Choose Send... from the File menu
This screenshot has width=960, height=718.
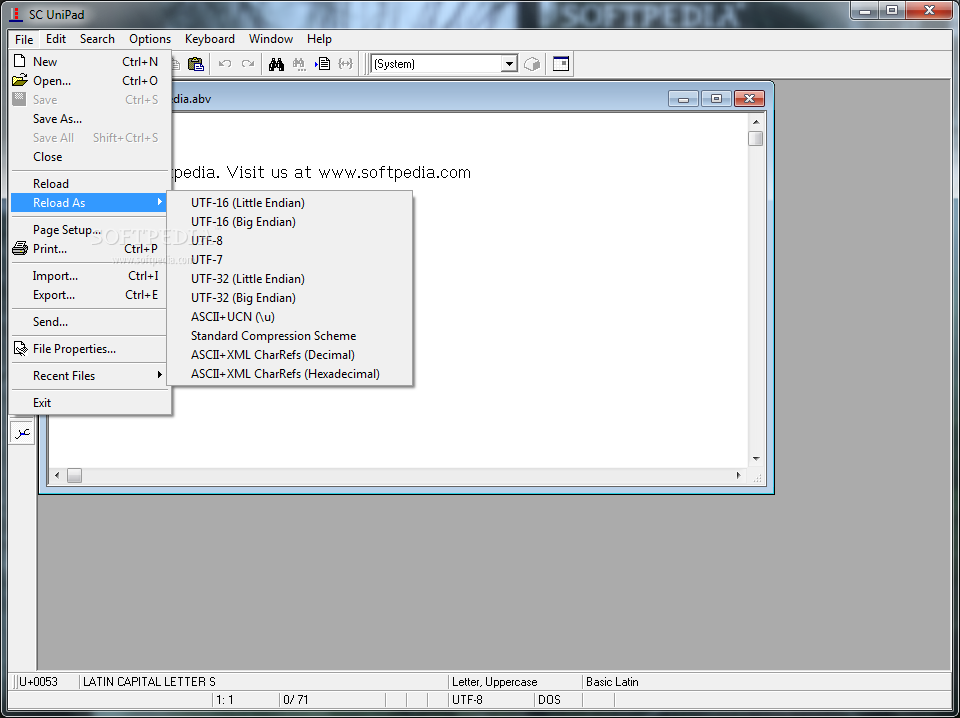90,321
